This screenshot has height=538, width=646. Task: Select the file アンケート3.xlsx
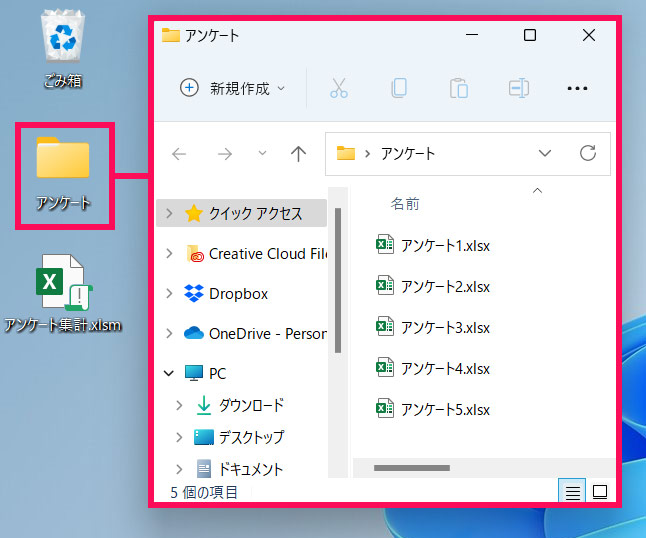click(444, 327)
